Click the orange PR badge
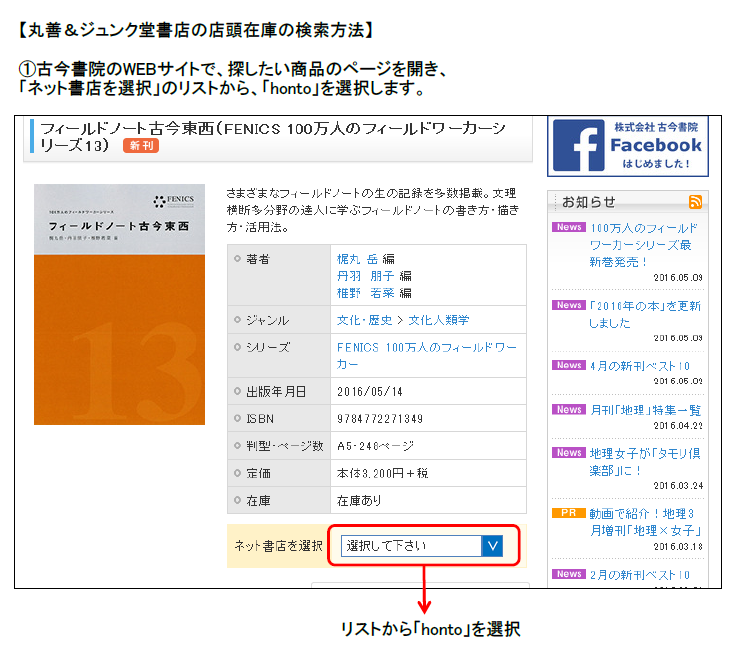The width and height of the screenshot is (735, 646). click(568, 513)
